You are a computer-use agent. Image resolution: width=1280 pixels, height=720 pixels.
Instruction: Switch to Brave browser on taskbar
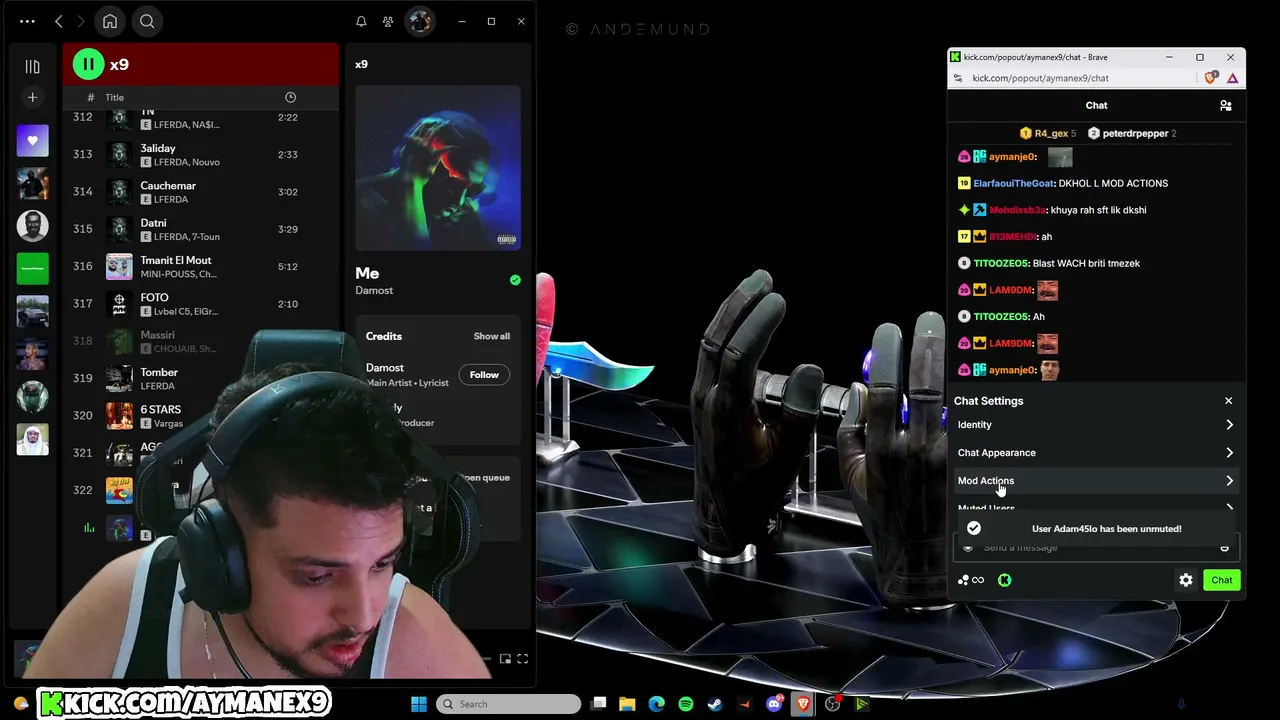803,704
